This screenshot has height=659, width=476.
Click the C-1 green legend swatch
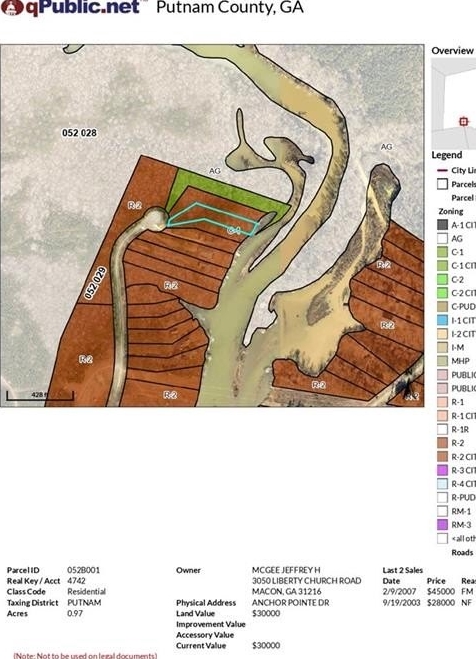(x=442, y=252)
